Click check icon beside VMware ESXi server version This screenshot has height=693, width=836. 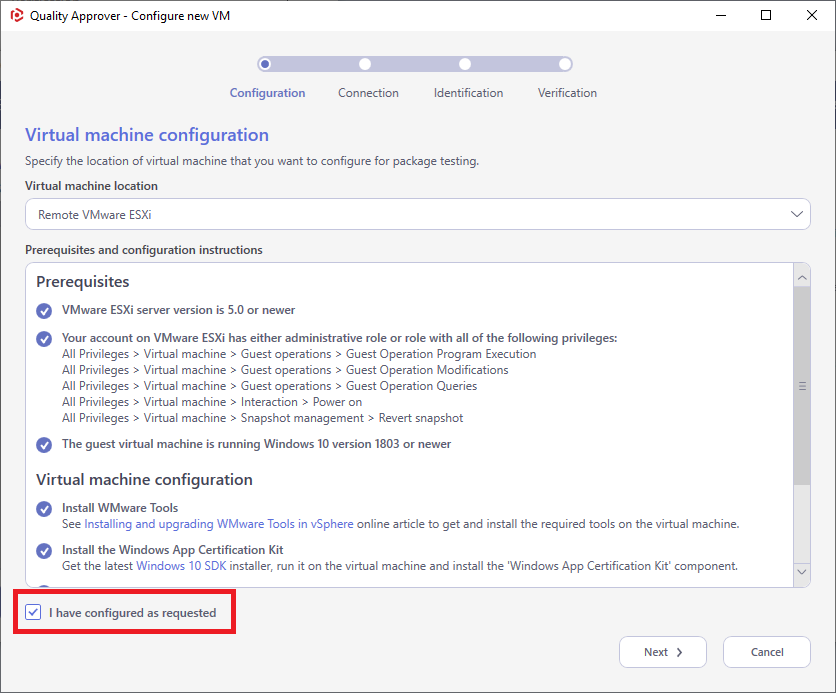44,311
